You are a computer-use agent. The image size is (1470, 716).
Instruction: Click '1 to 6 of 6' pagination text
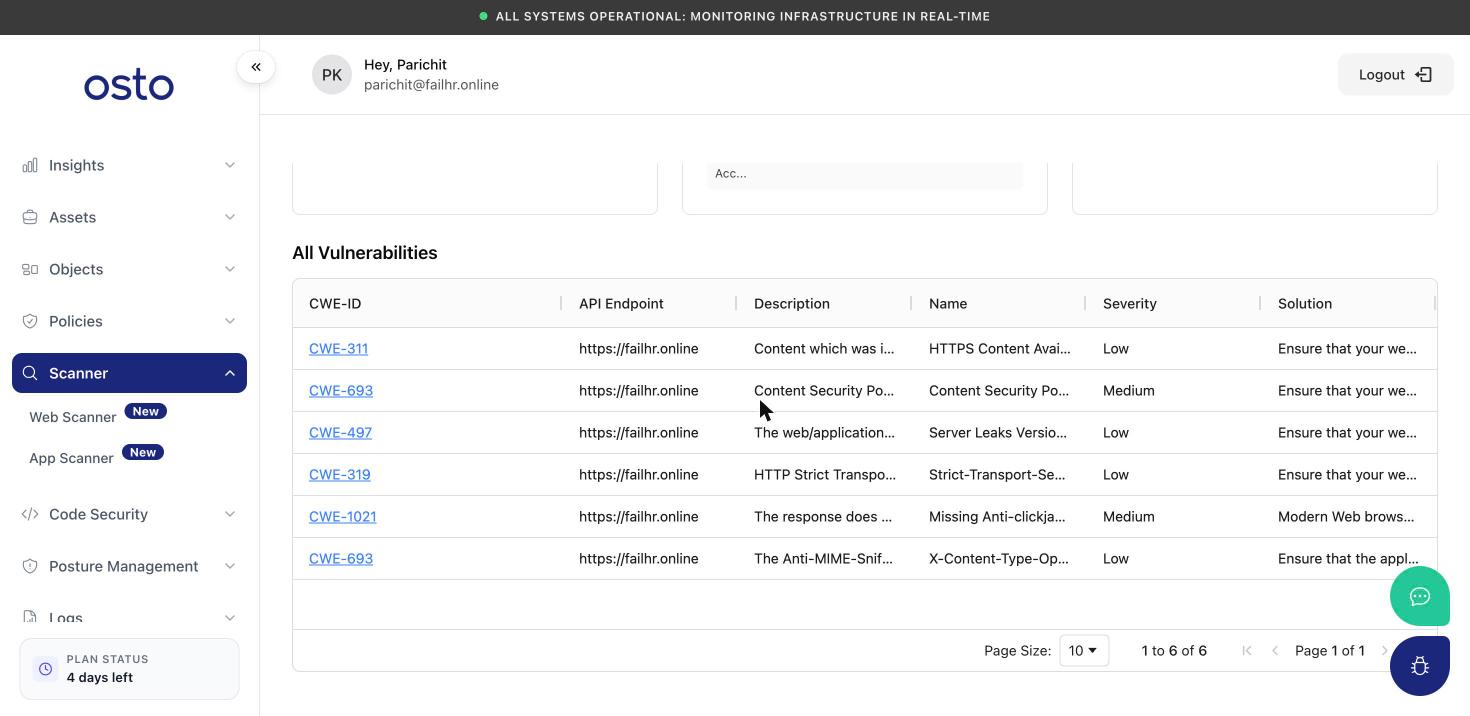(1174, 651)
